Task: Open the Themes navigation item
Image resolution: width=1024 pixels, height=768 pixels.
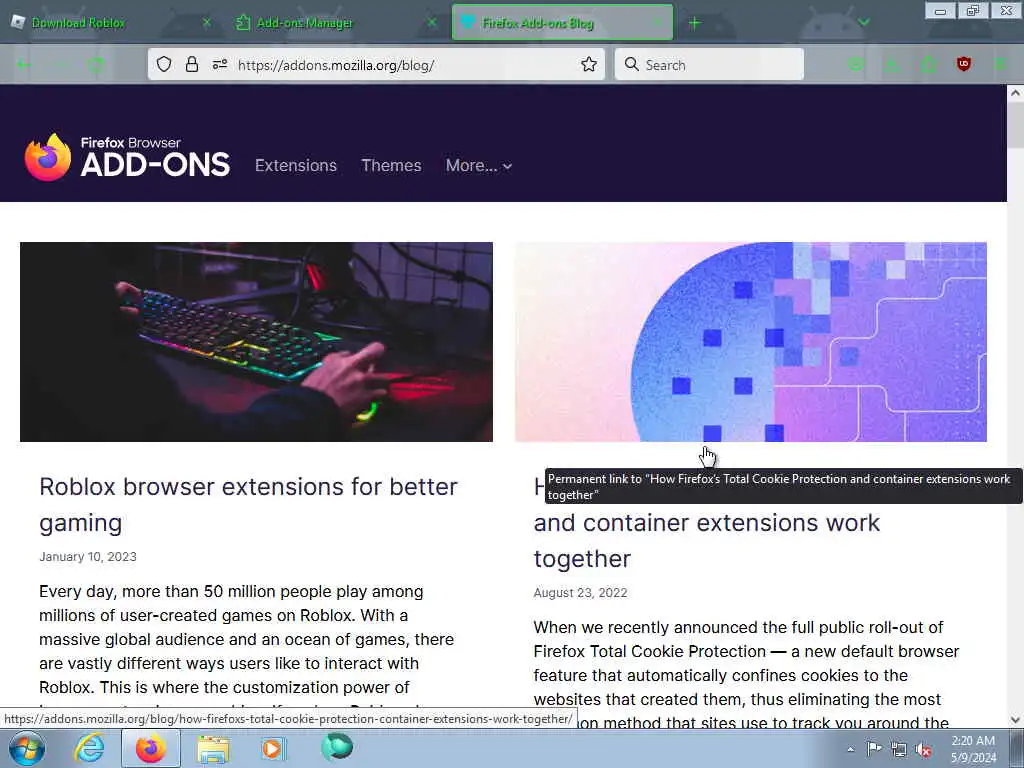Action: 391,165
